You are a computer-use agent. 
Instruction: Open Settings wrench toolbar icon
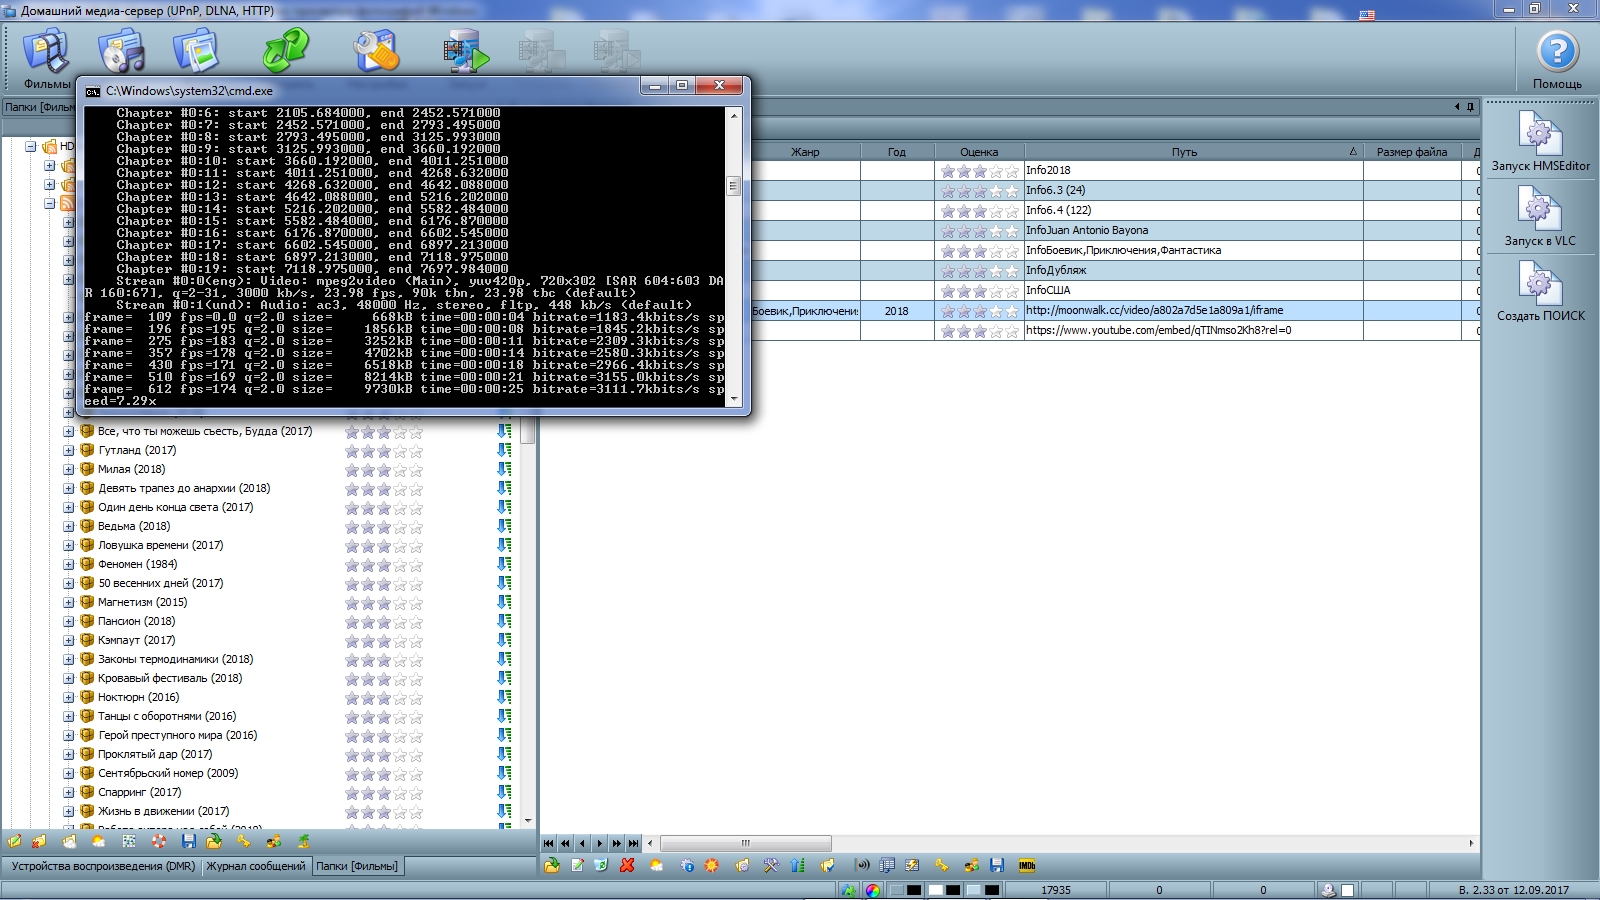376,51
